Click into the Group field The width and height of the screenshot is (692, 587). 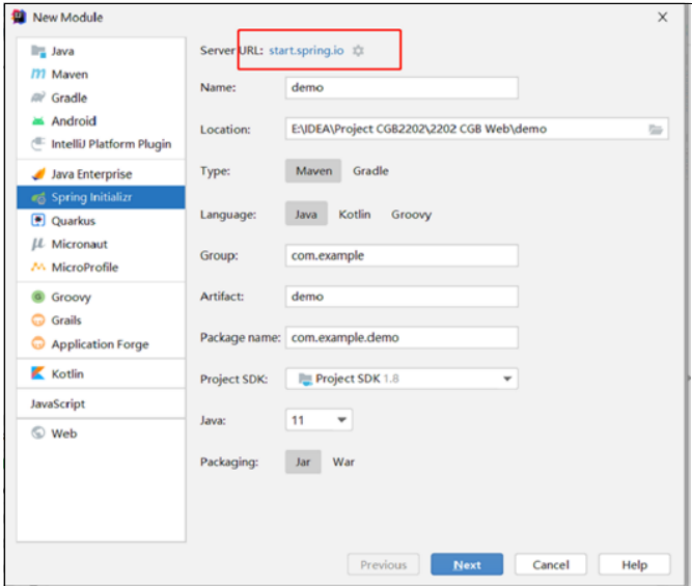pos(402,256)
